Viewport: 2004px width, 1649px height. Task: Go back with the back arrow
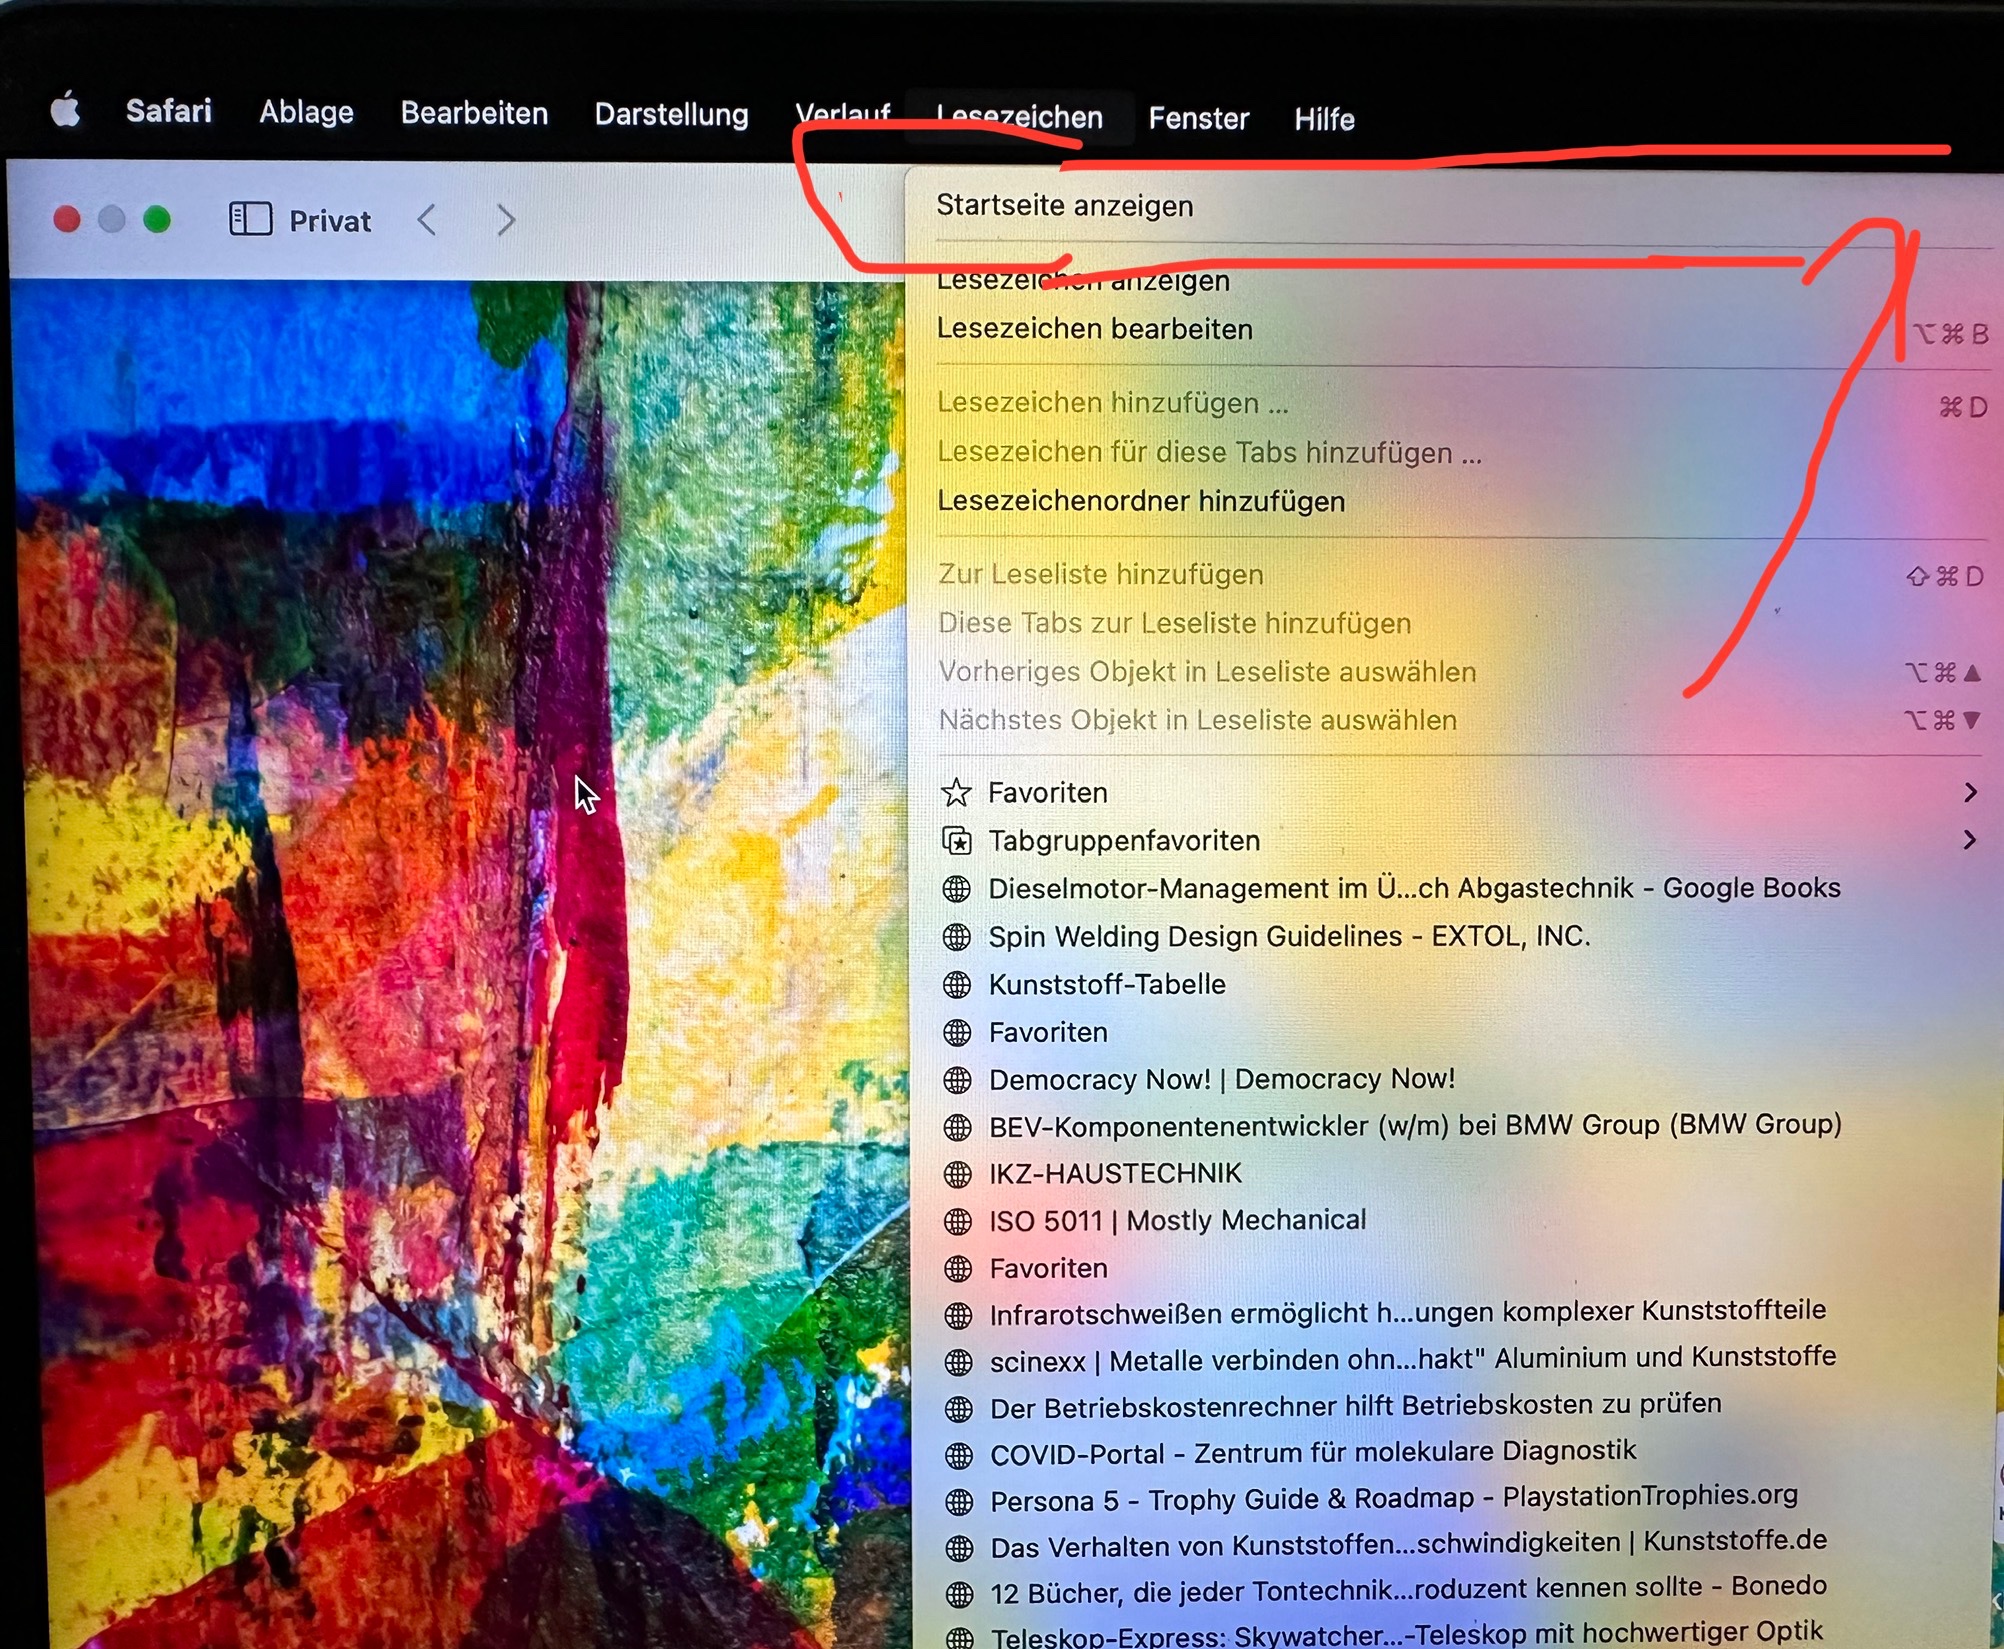pyautogui.click(x=427, y=219)
